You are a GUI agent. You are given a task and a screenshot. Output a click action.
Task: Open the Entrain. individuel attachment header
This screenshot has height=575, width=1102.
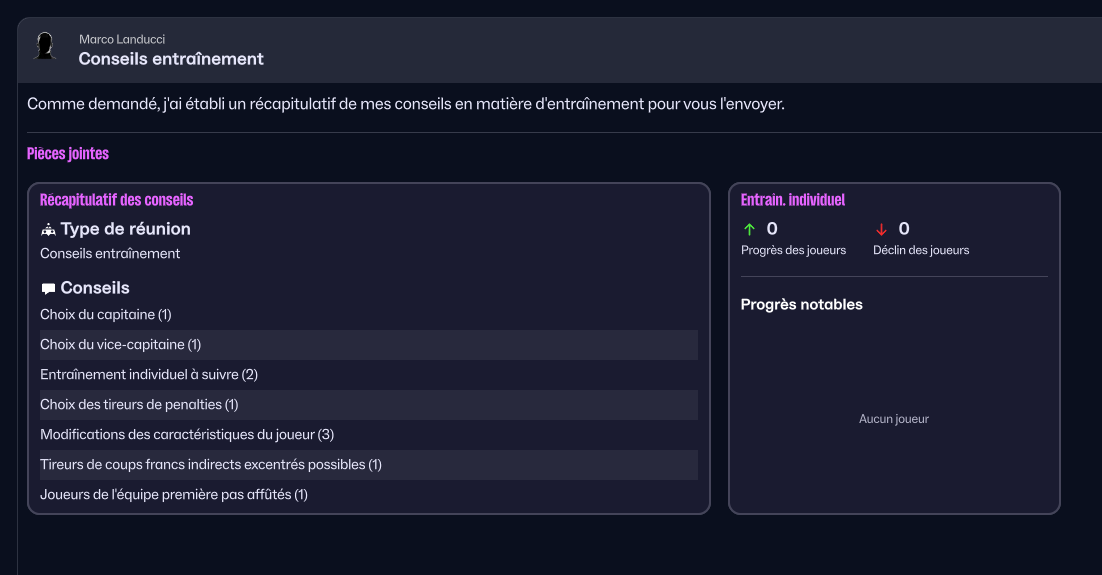(x=792, y=200)
